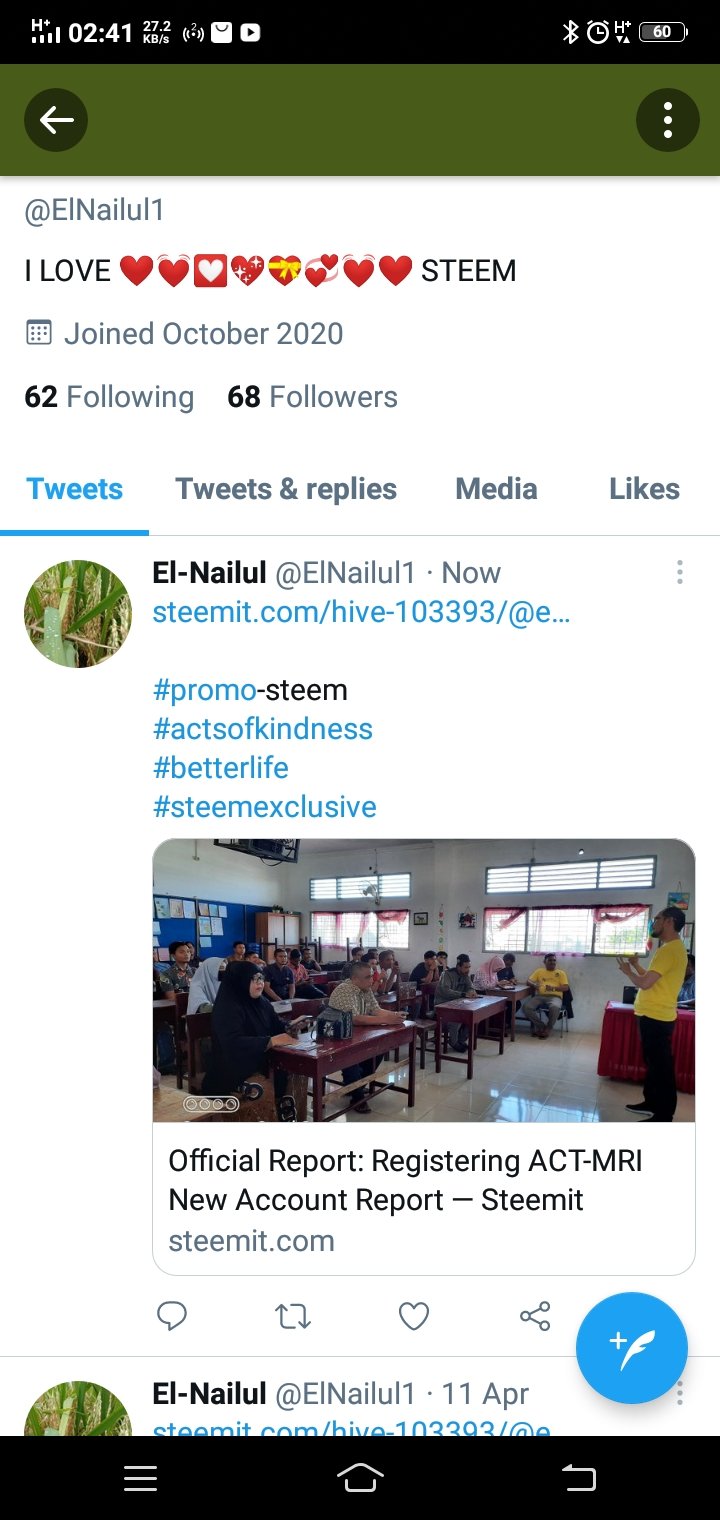Image resolution: width=720 pixels, height=1520 pixels.
Task: View the 62 Following list
Action: (x=109, y=397)
